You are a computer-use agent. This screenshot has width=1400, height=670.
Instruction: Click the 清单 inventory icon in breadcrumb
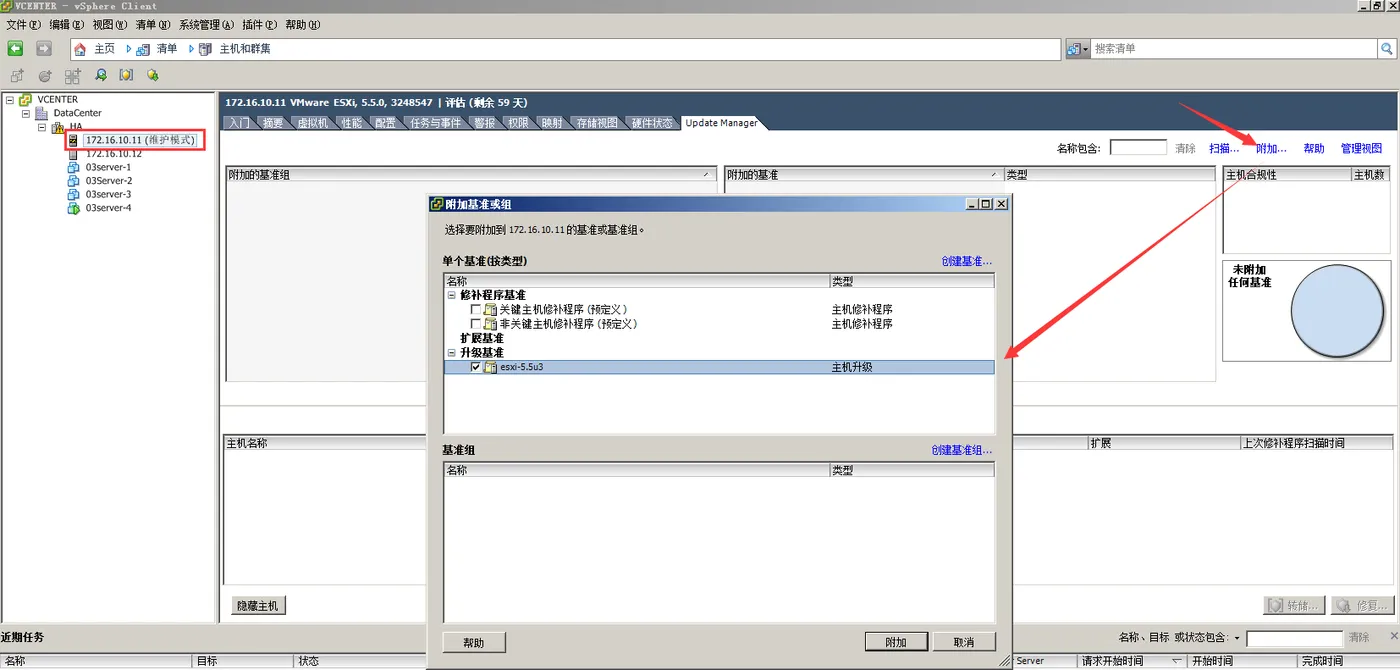pyautogui.click(x=143, y=49)
